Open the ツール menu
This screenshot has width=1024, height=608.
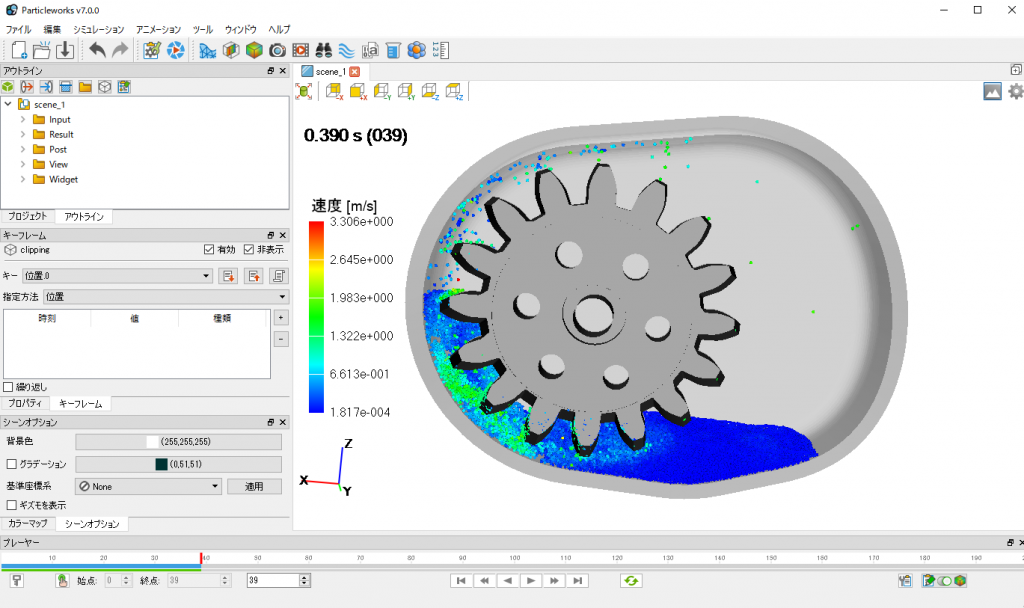tap(203, 29)
